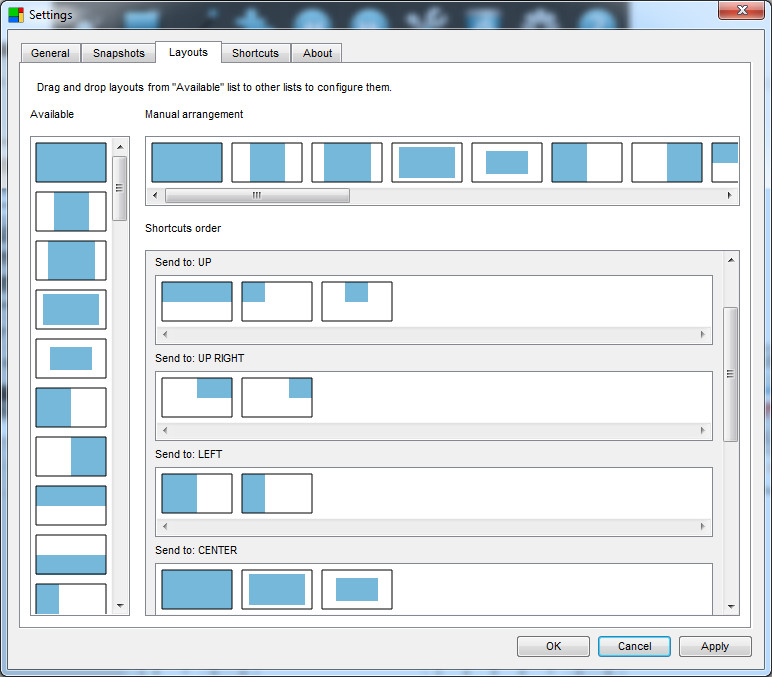Click Manual arrangement scrollbar right arrow

click(730, 196)
